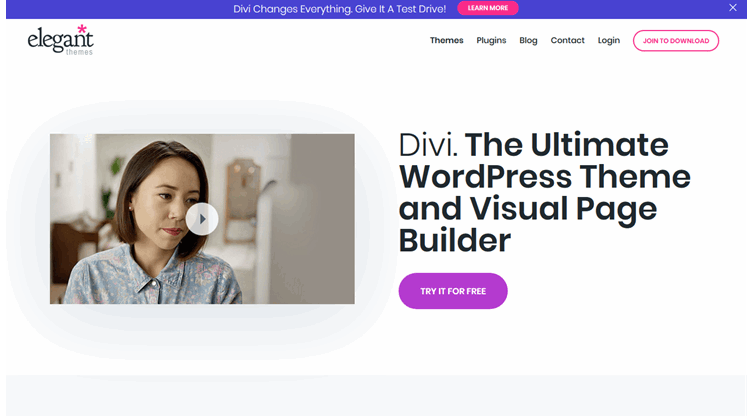The image size is (752, 416).
Task: Click Try It For Free button
Action: click(453, 291)
